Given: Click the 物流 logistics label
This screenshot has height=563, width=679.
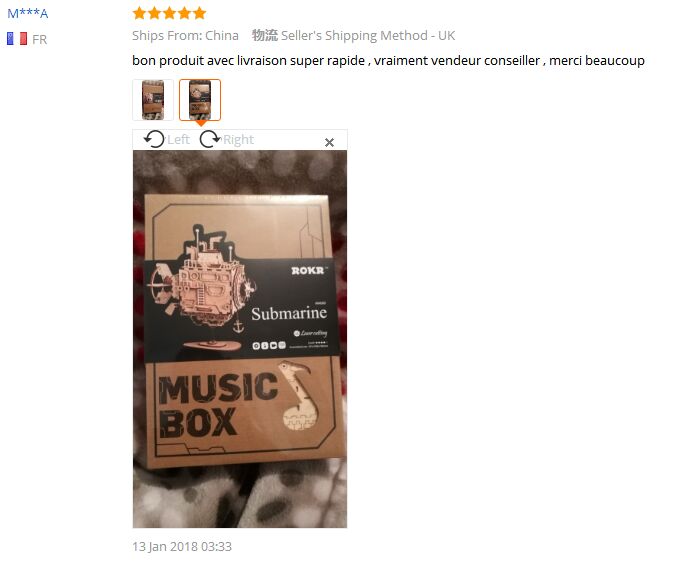Looking at the screenshot, I should [265, 36].
